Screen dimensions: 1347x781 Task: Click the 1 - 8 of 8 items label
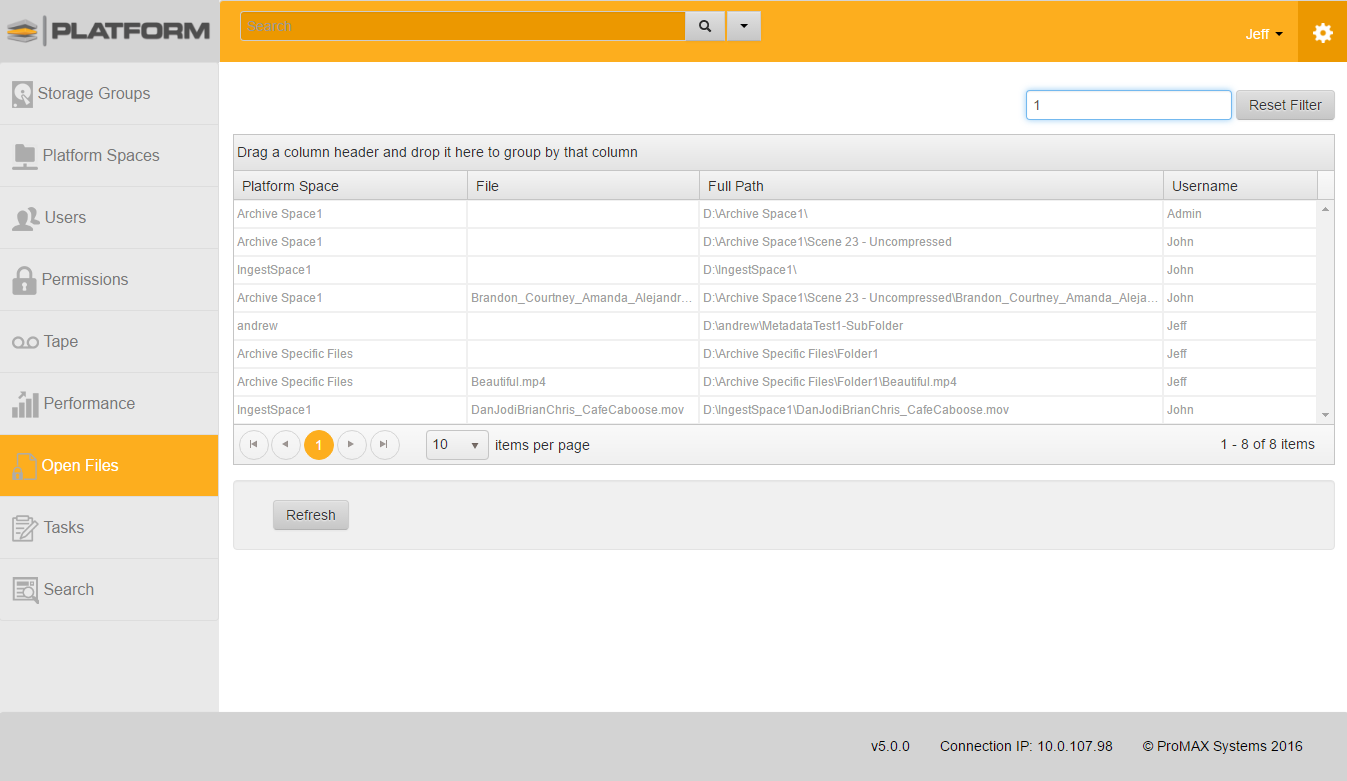[1267, 444]
